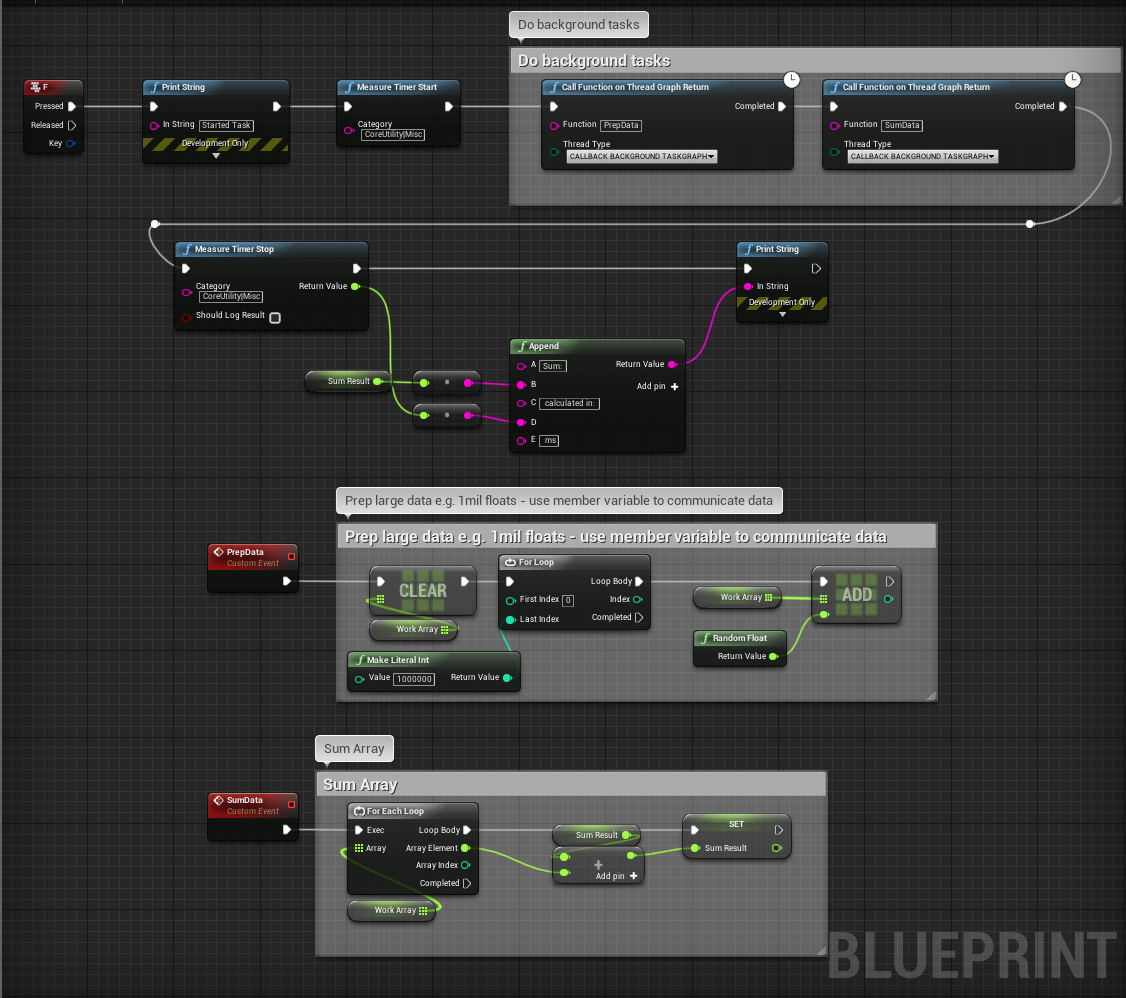Click the clock icon on the SumData async node
This screenshot has height=998, width=1126.
(1072, 79)
